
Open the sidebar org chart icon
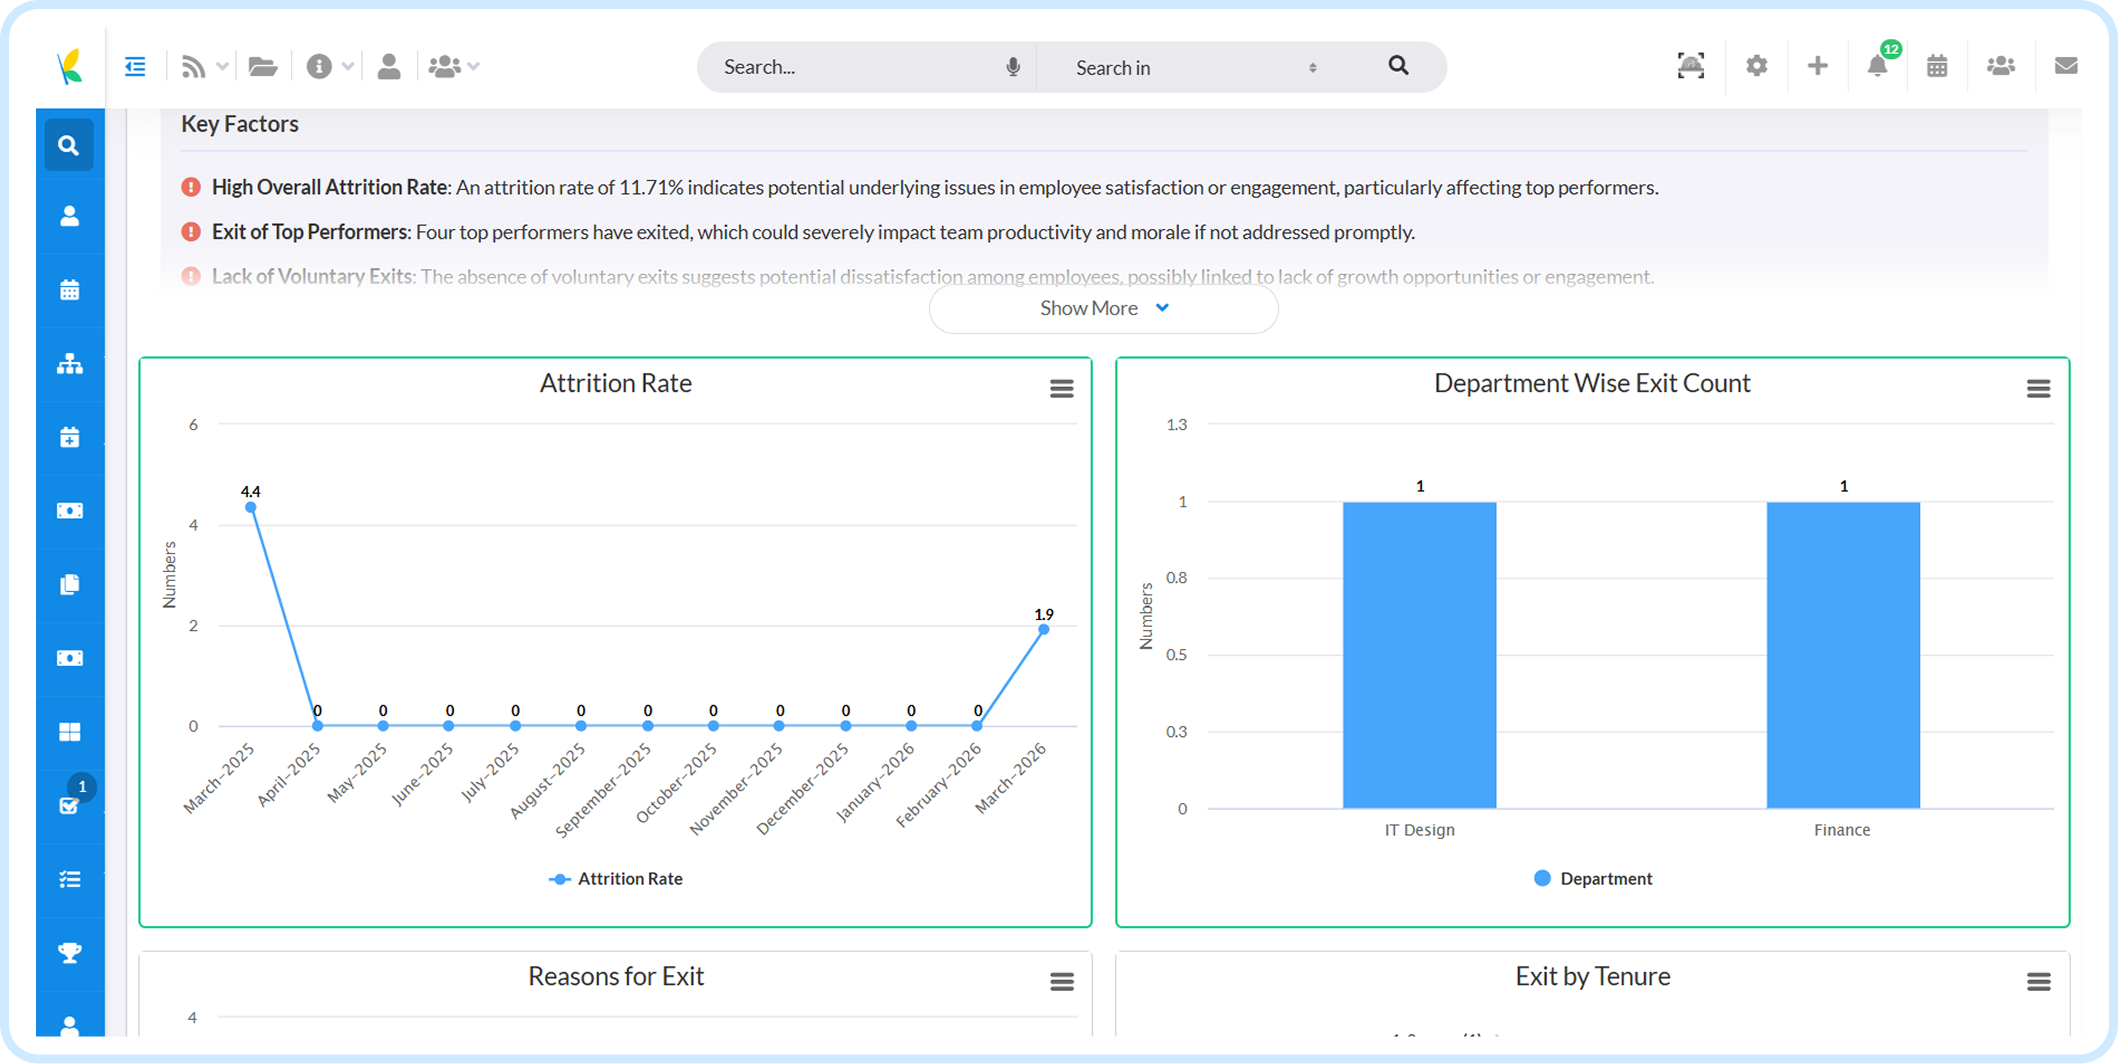point(69,364)
